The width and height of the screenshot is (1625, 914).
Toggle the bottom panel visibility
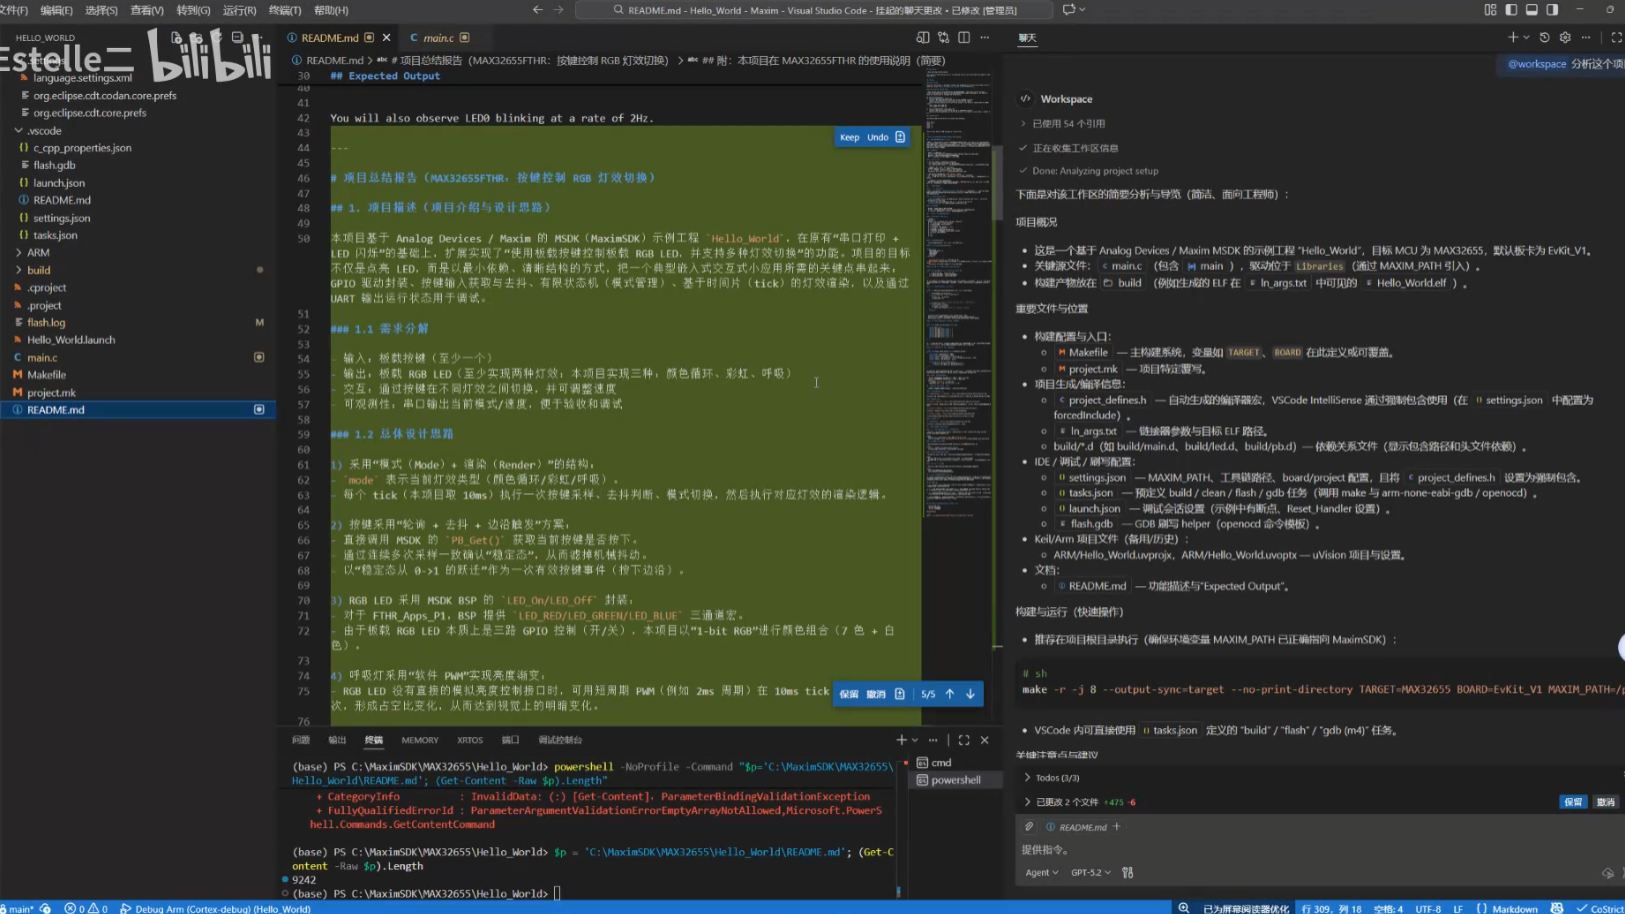coord(1531,10)
